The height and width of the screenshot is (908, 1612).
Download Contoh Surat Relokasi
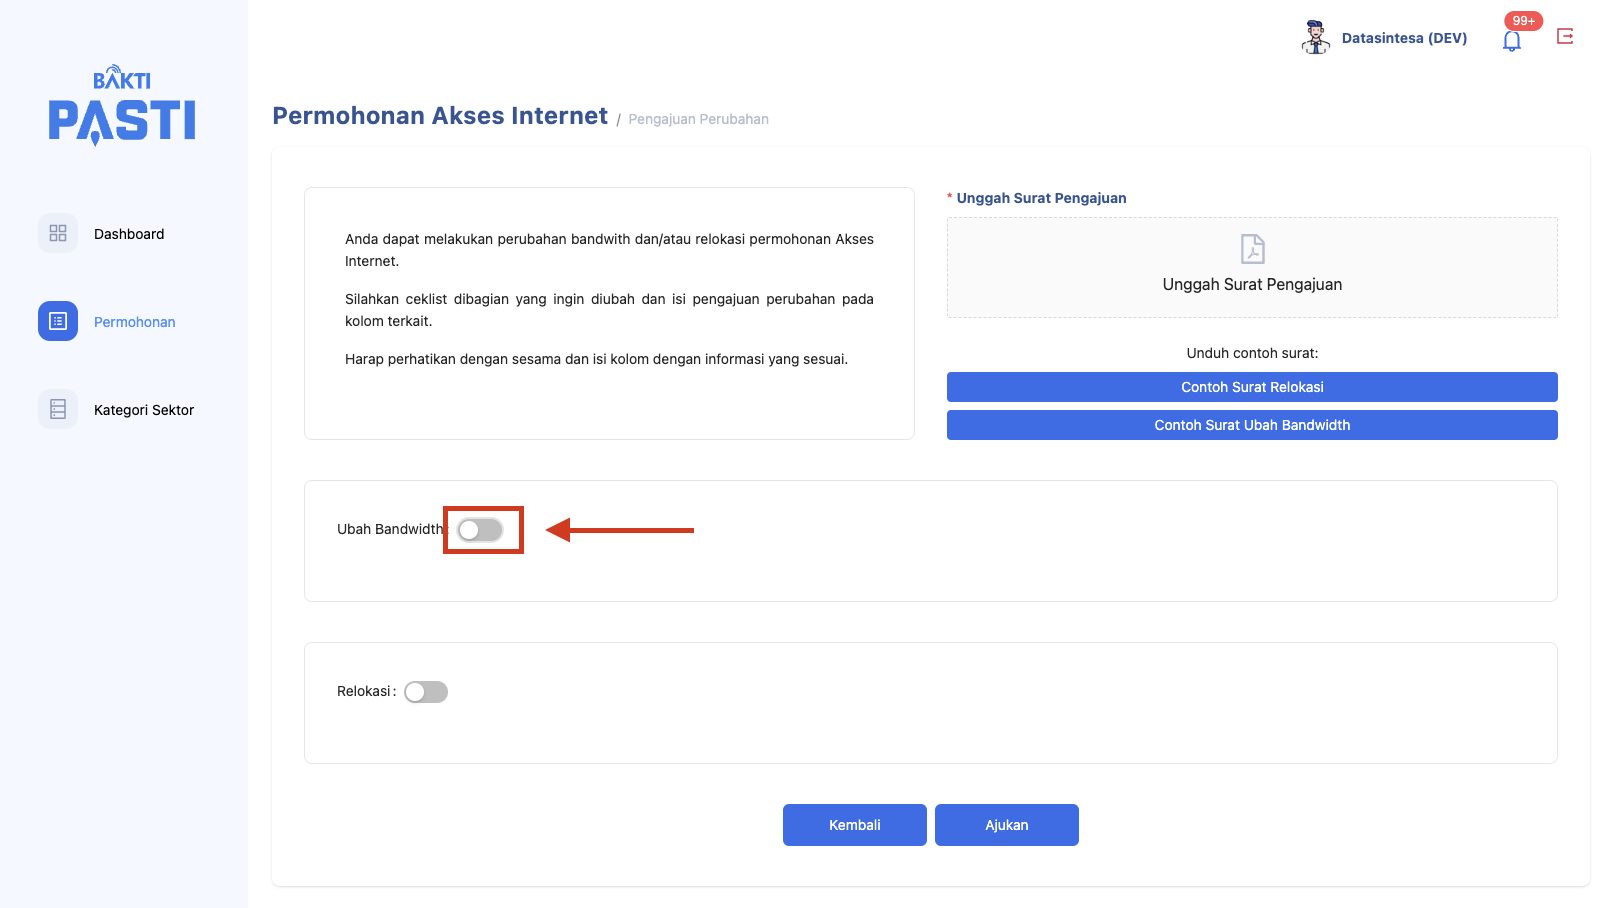tap(1252, 387)
